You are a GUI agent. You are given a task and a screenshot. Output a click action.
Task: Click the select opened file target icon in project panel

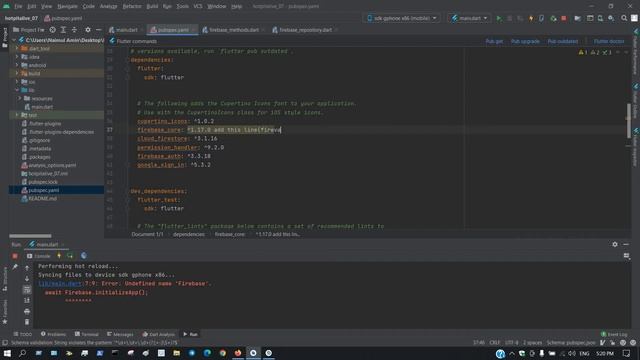coord(53,30)
